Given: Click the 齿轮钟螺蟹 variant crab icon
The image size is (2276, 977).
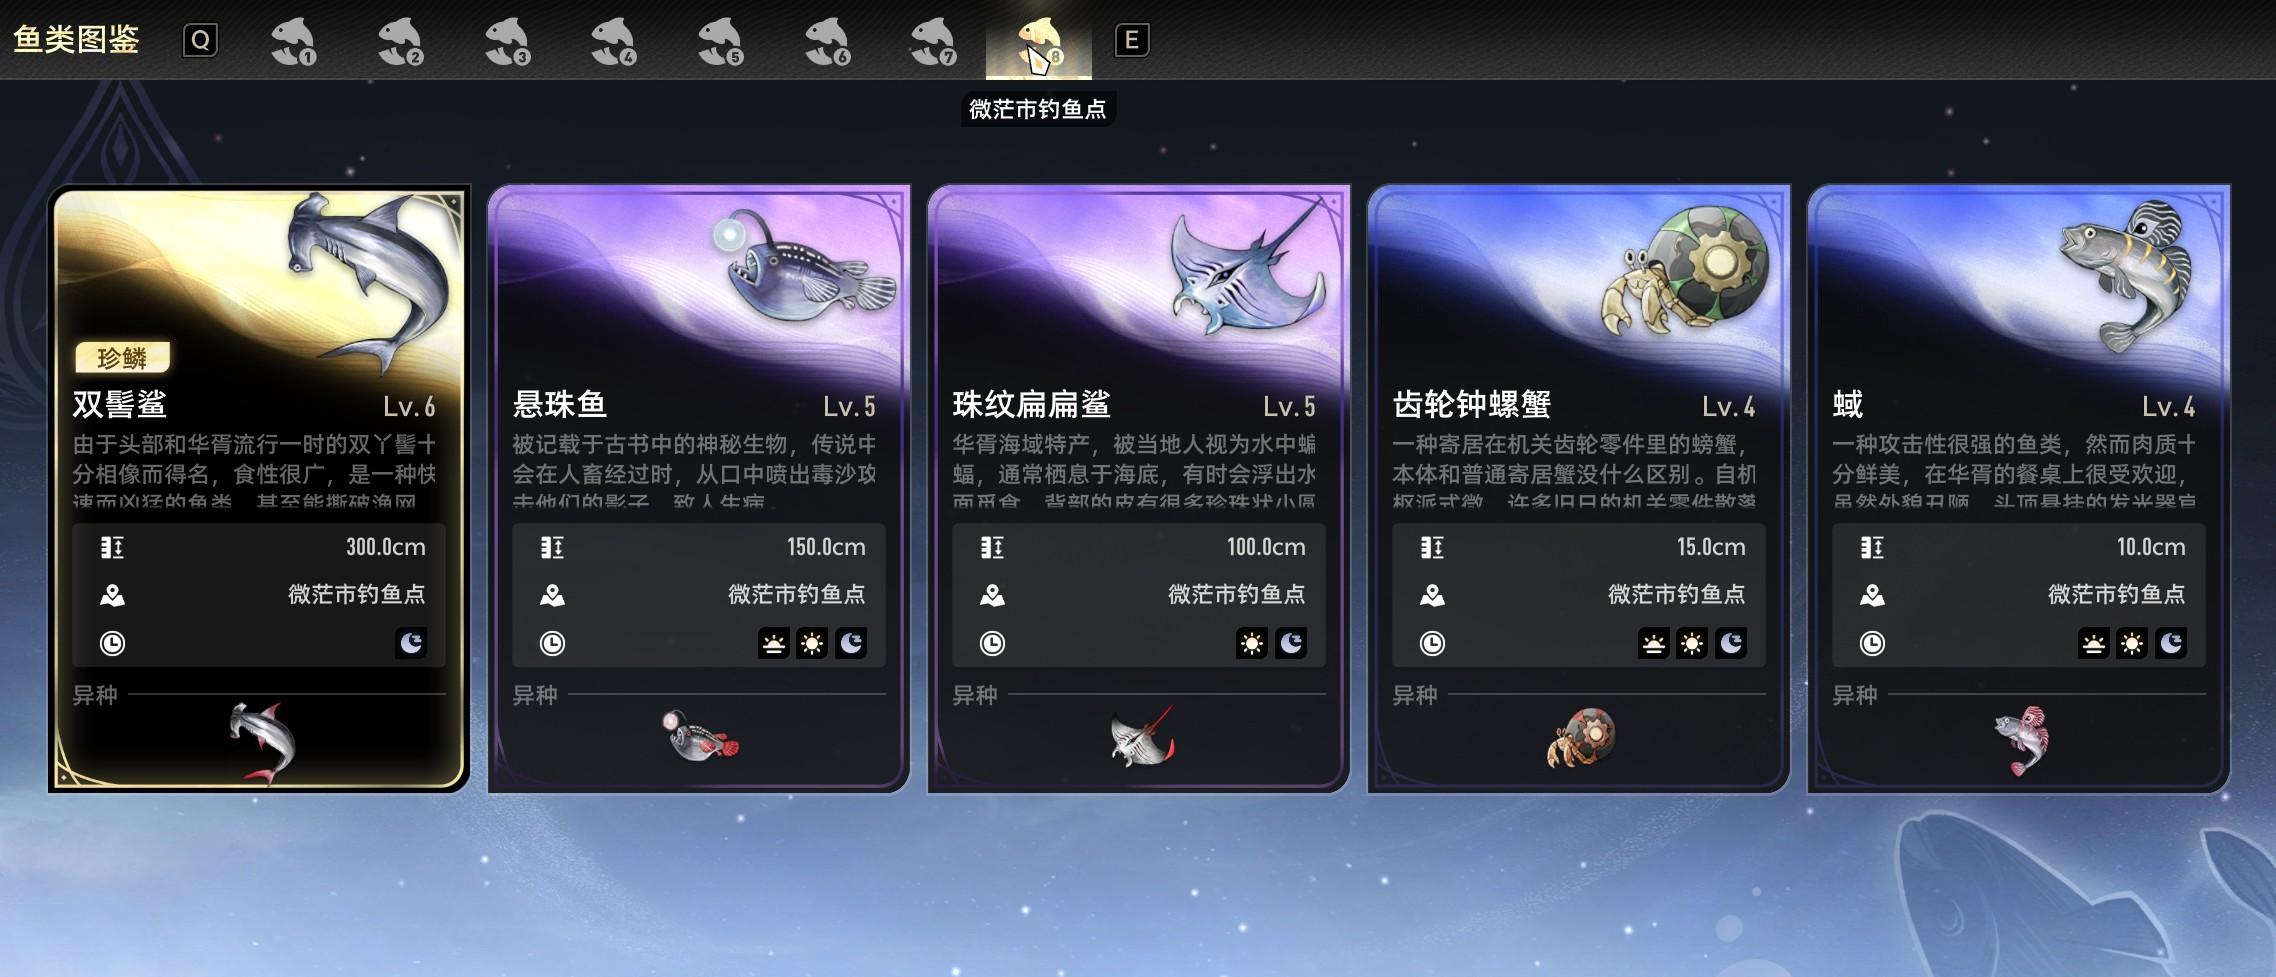Looking at the screenshot, I should pyautogui.click(x=1581, y=738).
